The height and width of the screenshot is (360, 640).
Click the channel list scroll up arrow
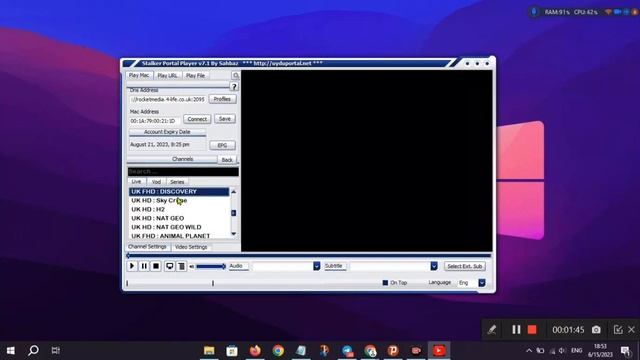click(x=233, y=191)
